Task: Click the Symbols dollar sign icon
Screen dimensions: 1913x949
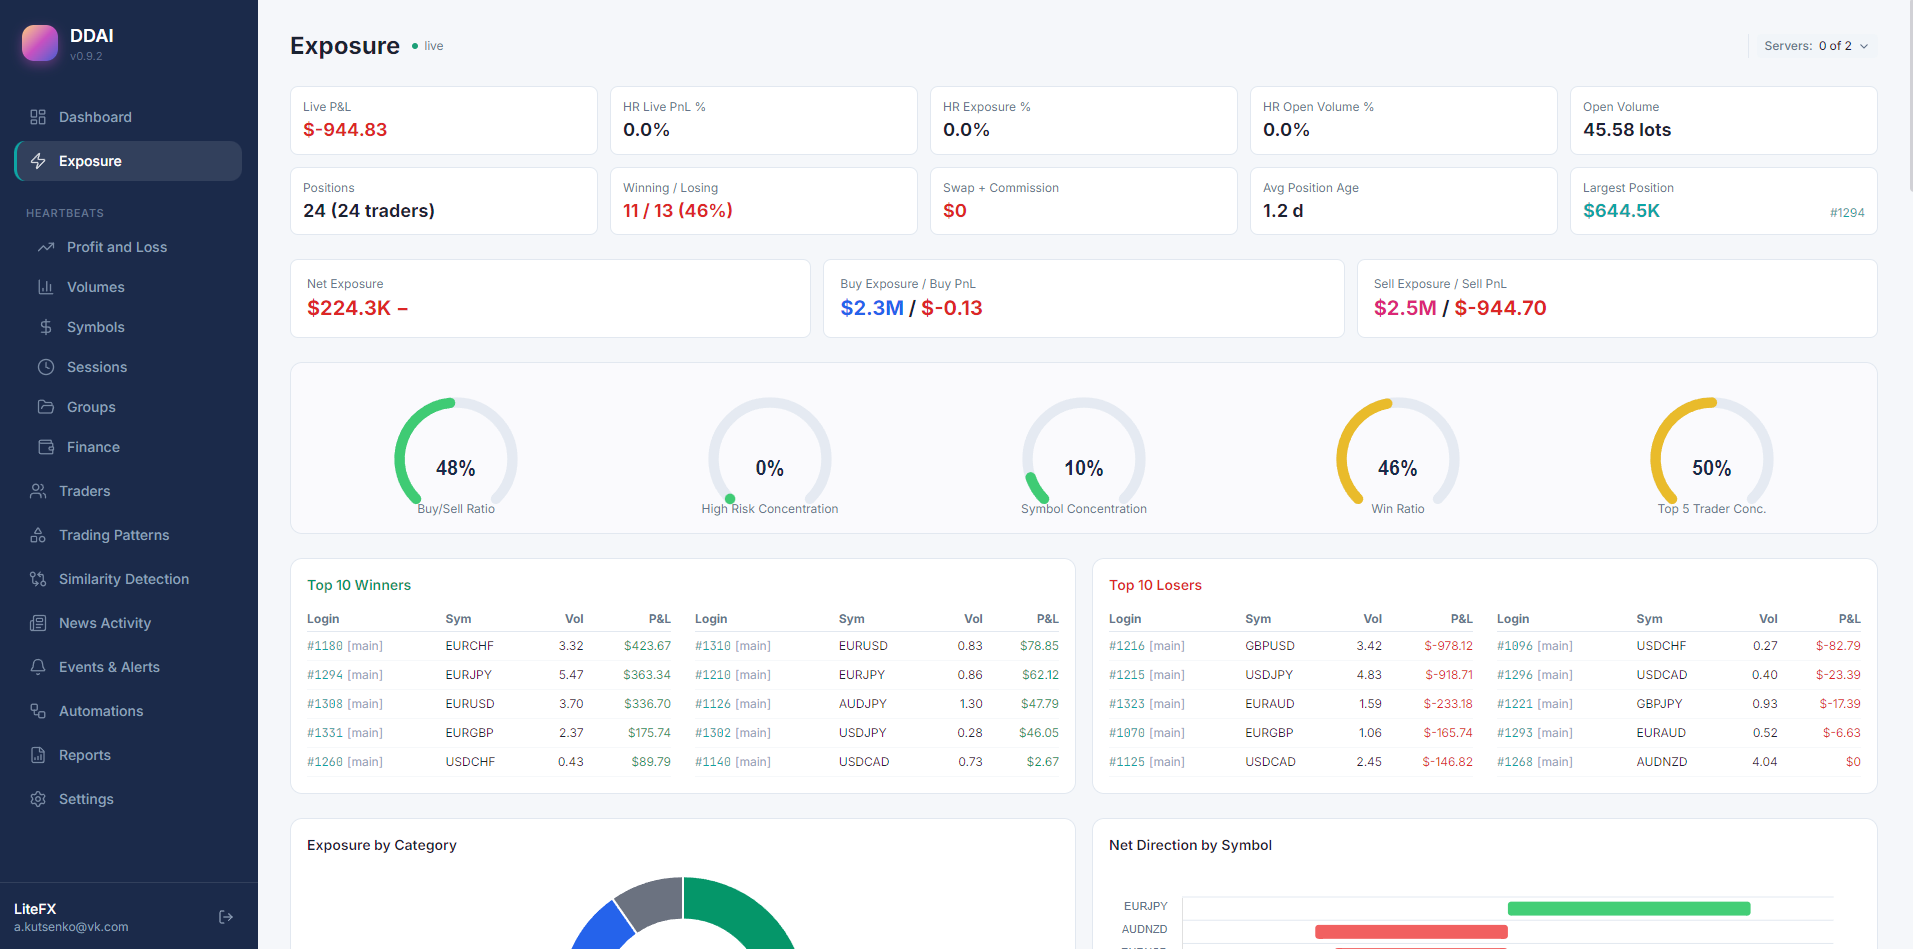Action: tap(46, 327)
